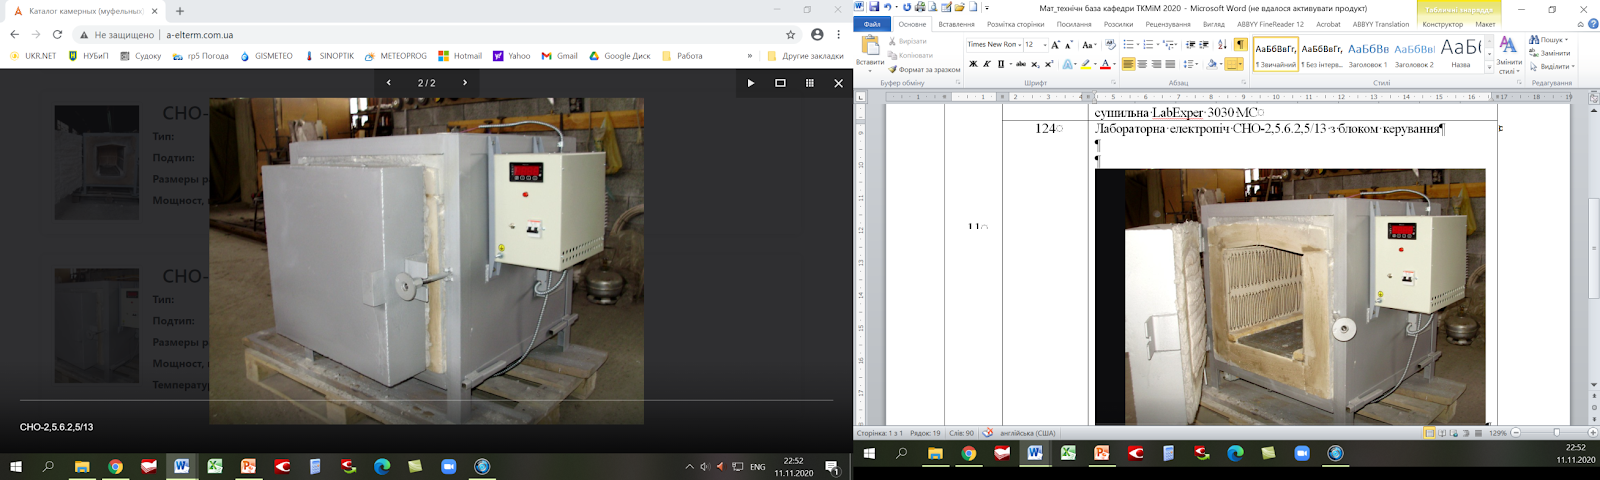The image size is (1600, 480).
Task: Switch to Вставлення ribbon tab
Action: click(x=957, y=24)
